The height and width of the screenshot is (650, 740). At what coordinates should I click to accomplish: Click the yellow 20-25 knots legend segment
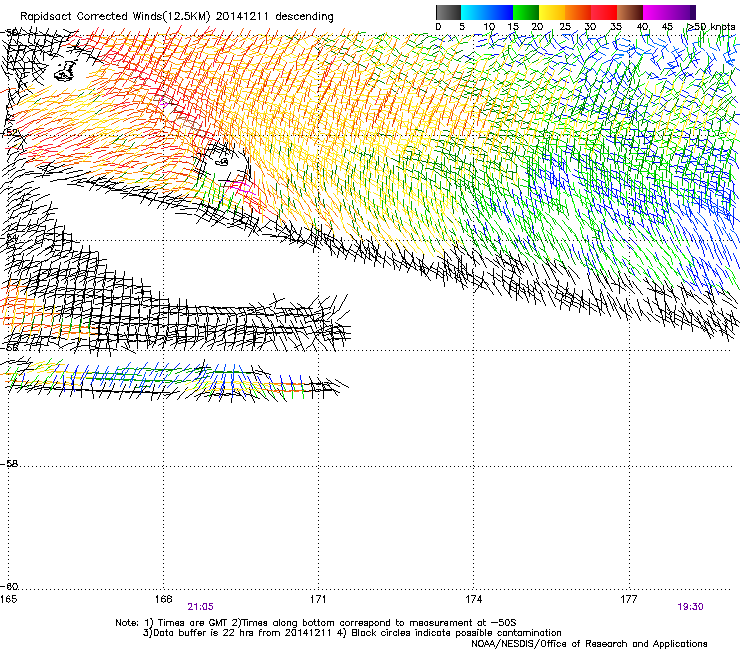[552, 12]
